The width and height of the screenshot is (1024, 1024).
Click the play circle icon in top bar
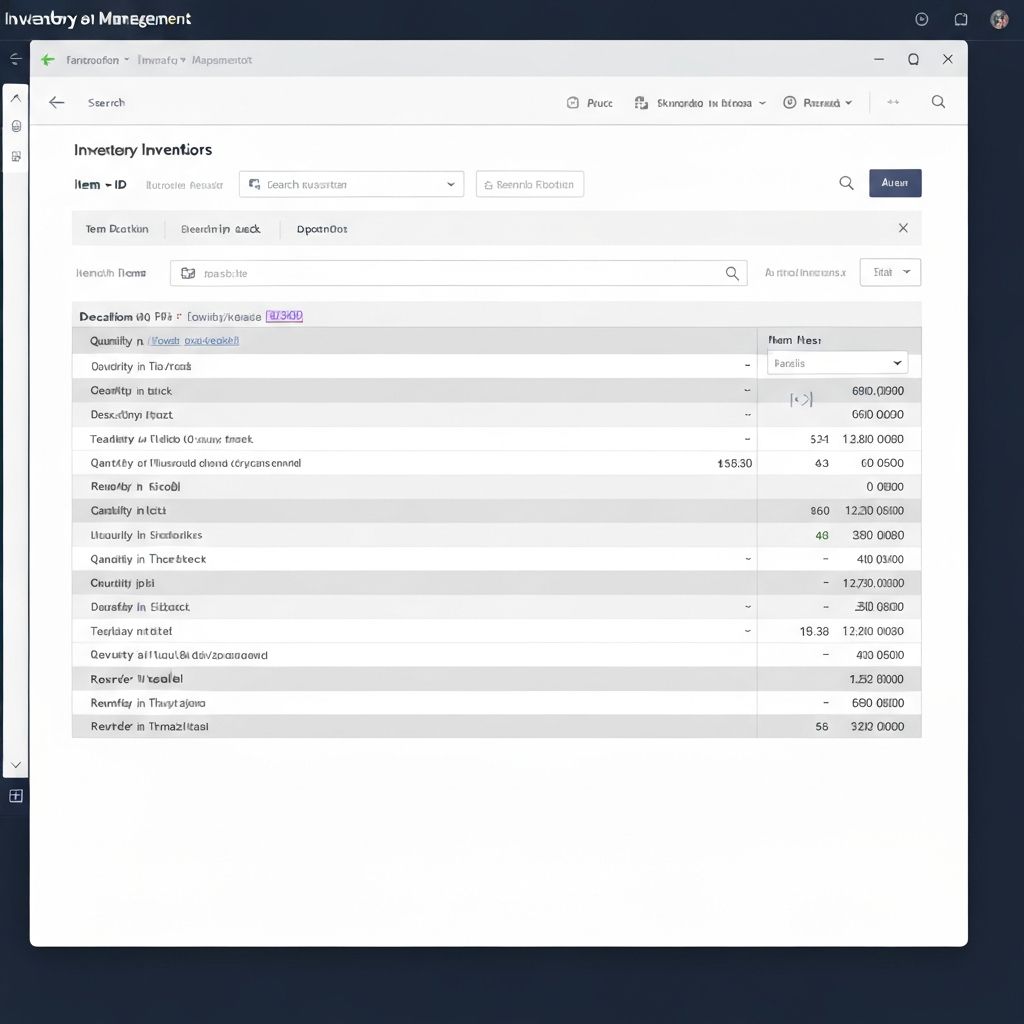point(922,19)
